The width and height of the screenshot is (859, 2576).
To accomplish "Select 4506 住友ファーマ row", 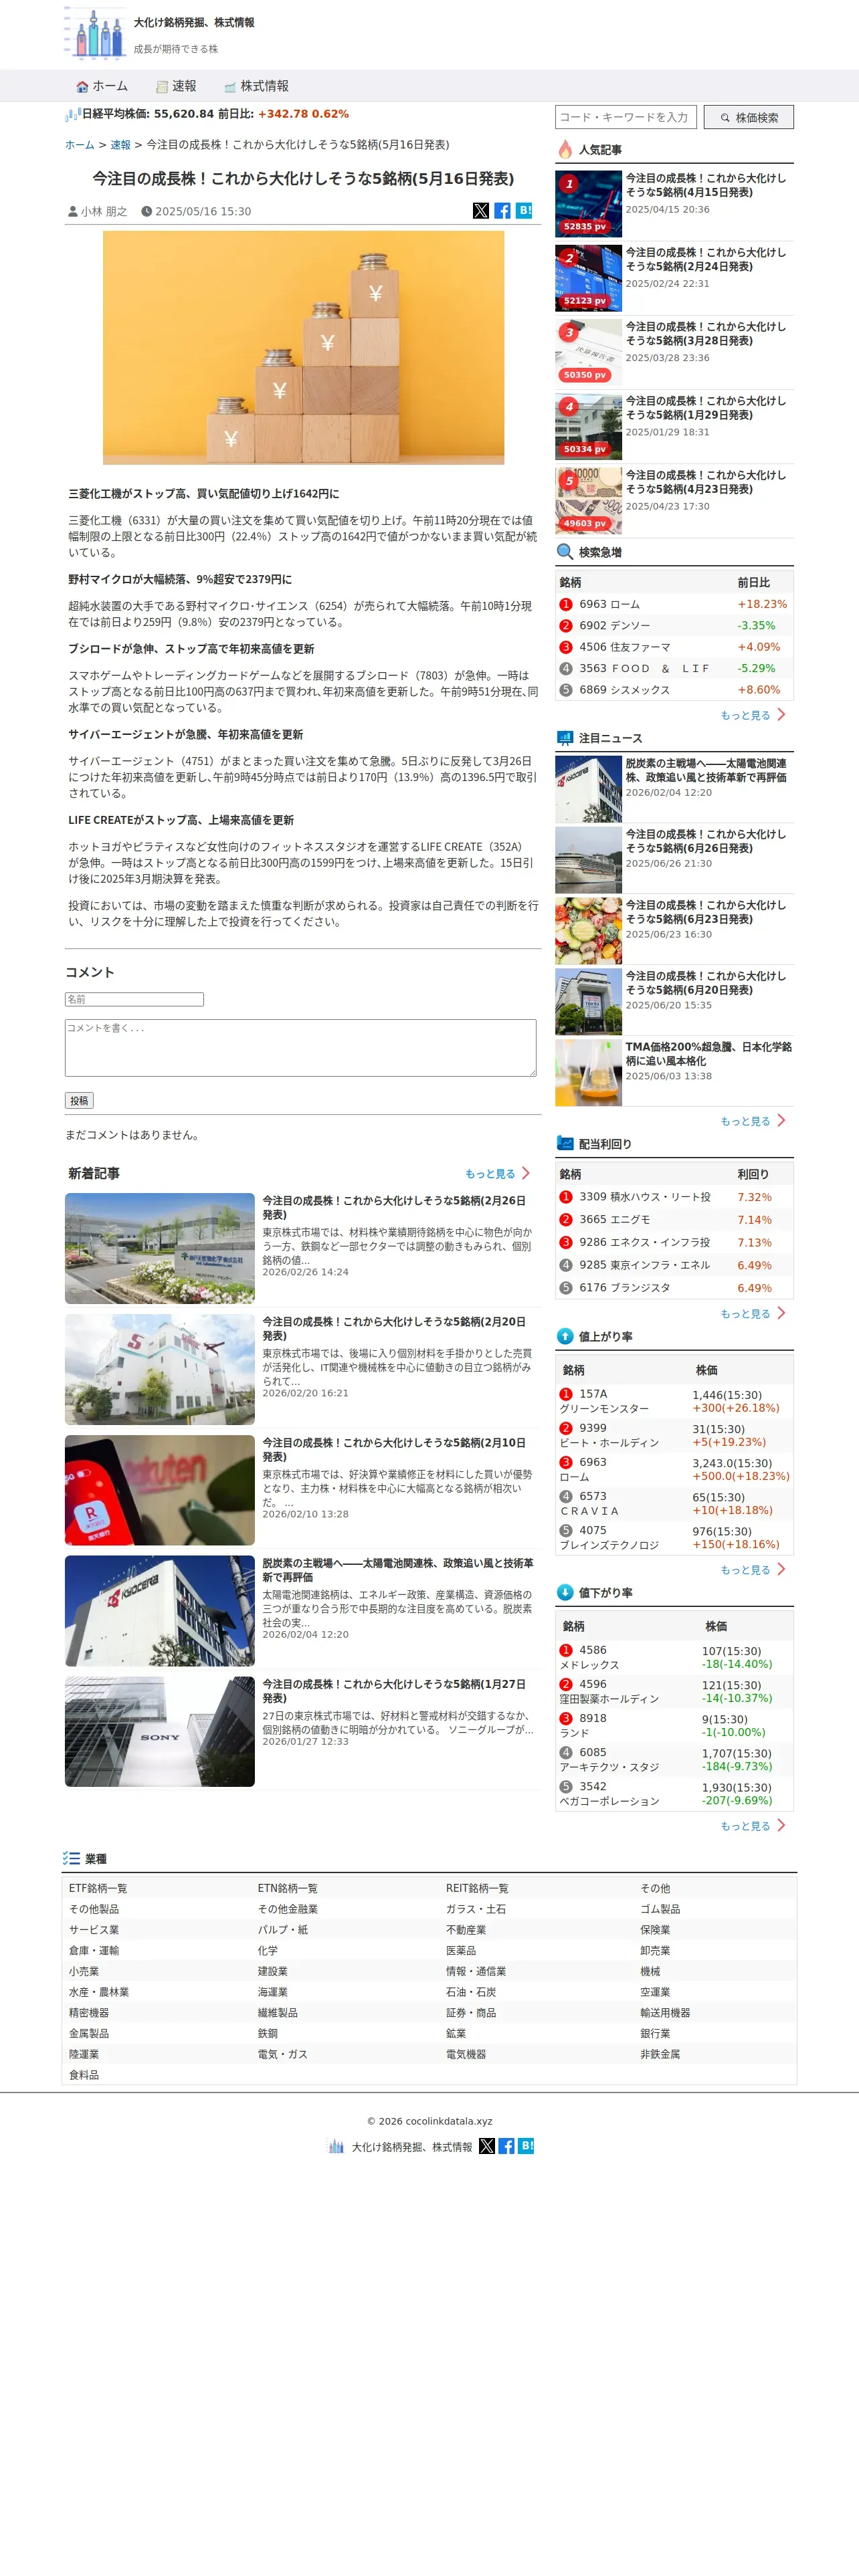I will (674, 647).
